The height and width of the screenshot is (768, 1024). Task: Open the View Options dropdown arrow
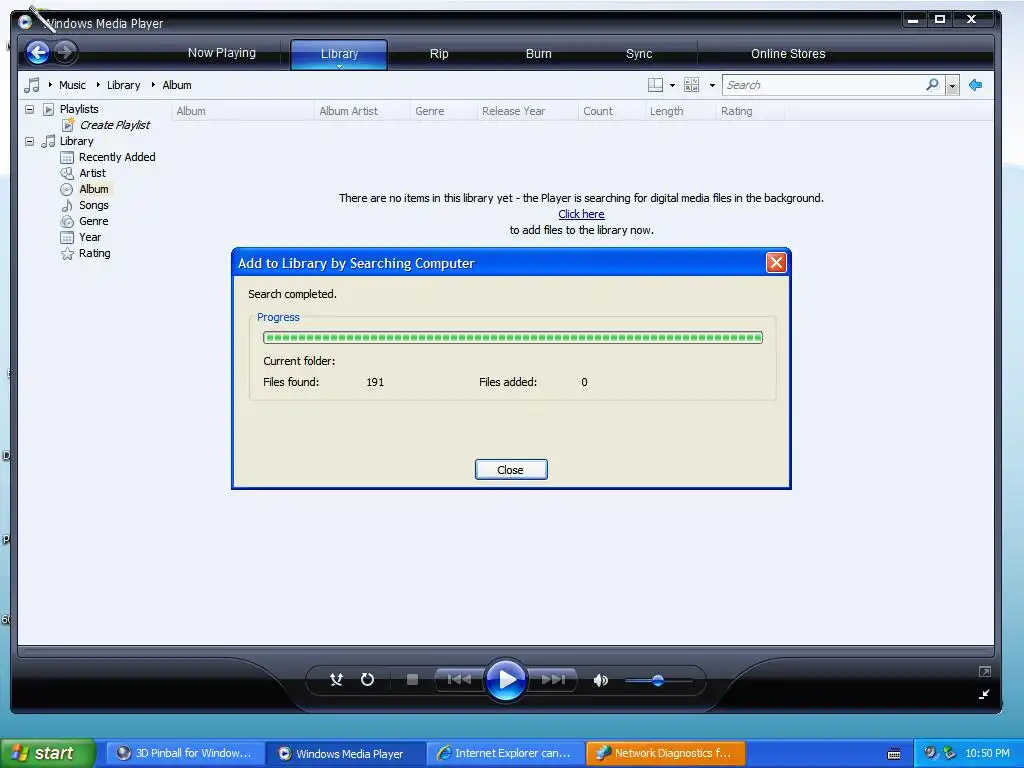pos(712,85)
